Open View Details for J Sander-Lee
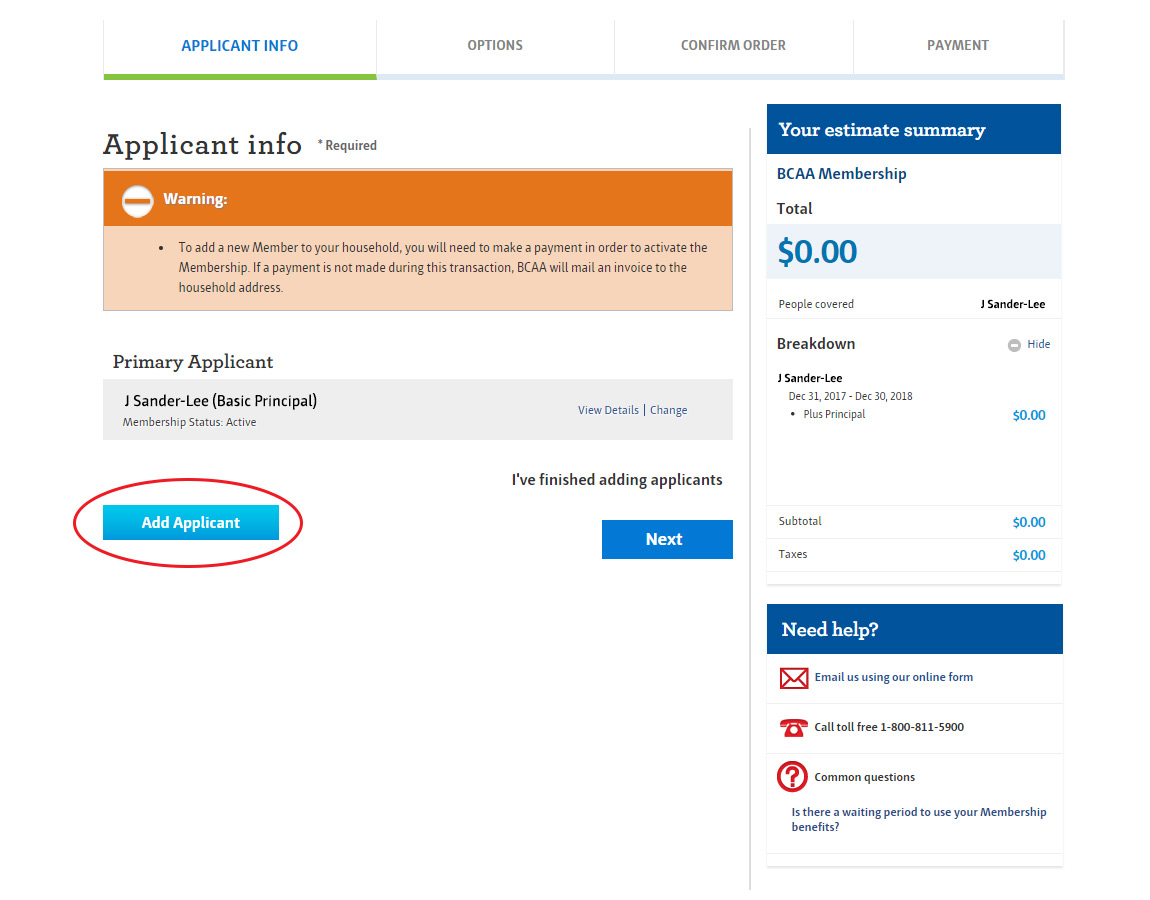 (x=608, y=410)
